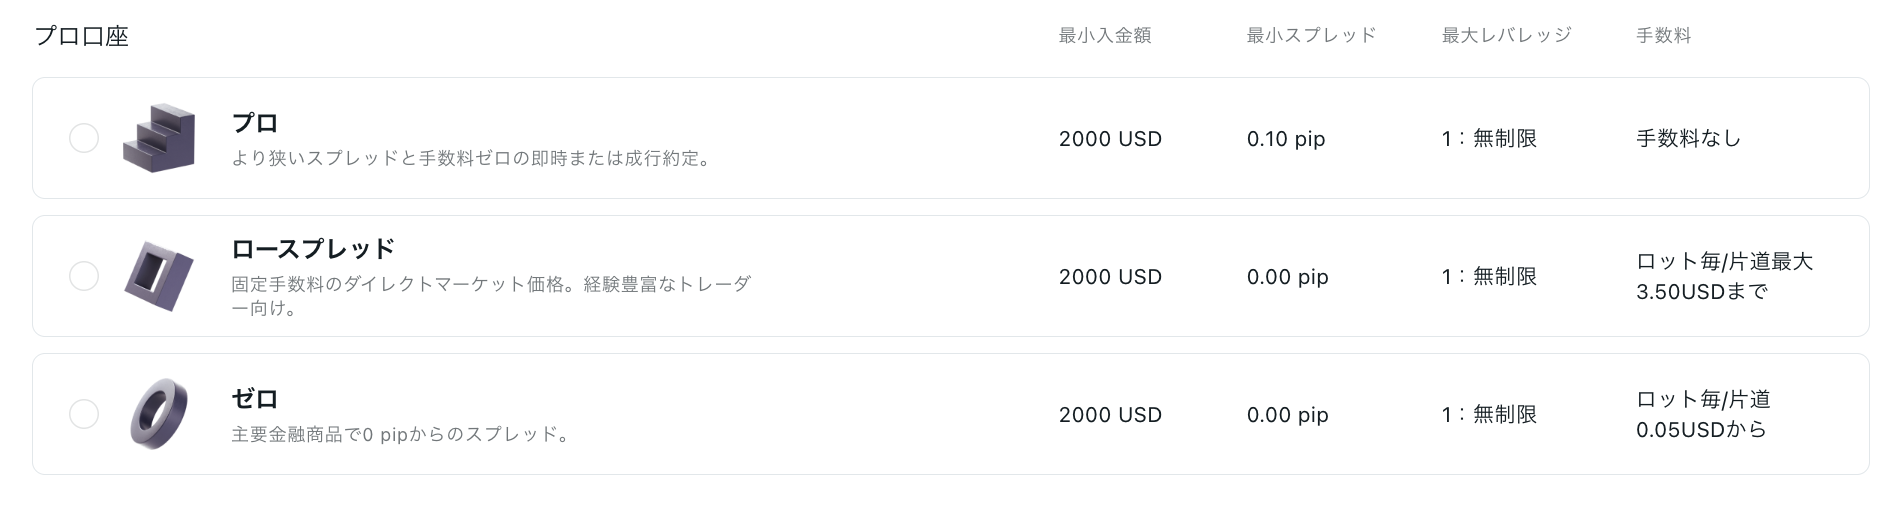Click the staircase icon for プロ account
Image resolution: width=1900 pixels, height=505 pixels.
point(158,138)
